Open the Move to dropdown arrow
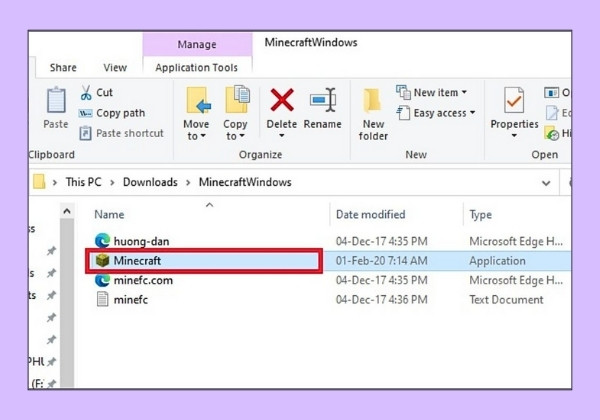The width and height of the screenshot is (600, 420). click(203, 136)
